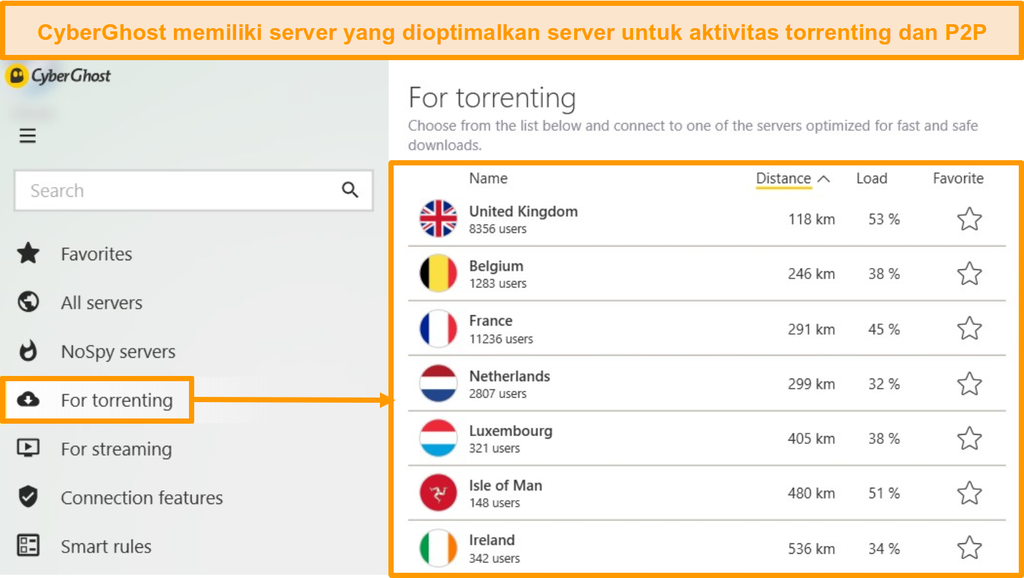Click the search magnifier icon
1024x578 pixels.
pos(350,190)
